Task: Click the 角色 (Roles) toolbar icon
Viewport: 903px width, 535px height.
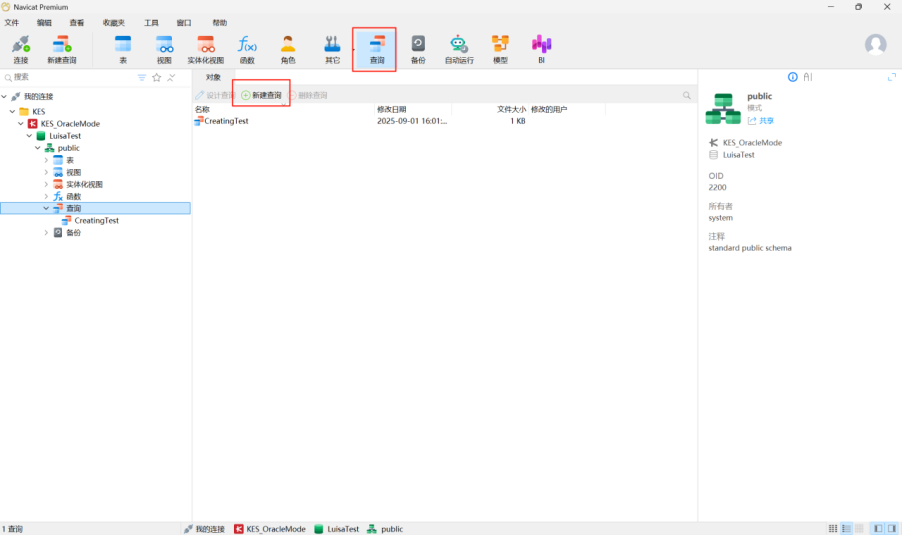Action: (x=288, y=48)
